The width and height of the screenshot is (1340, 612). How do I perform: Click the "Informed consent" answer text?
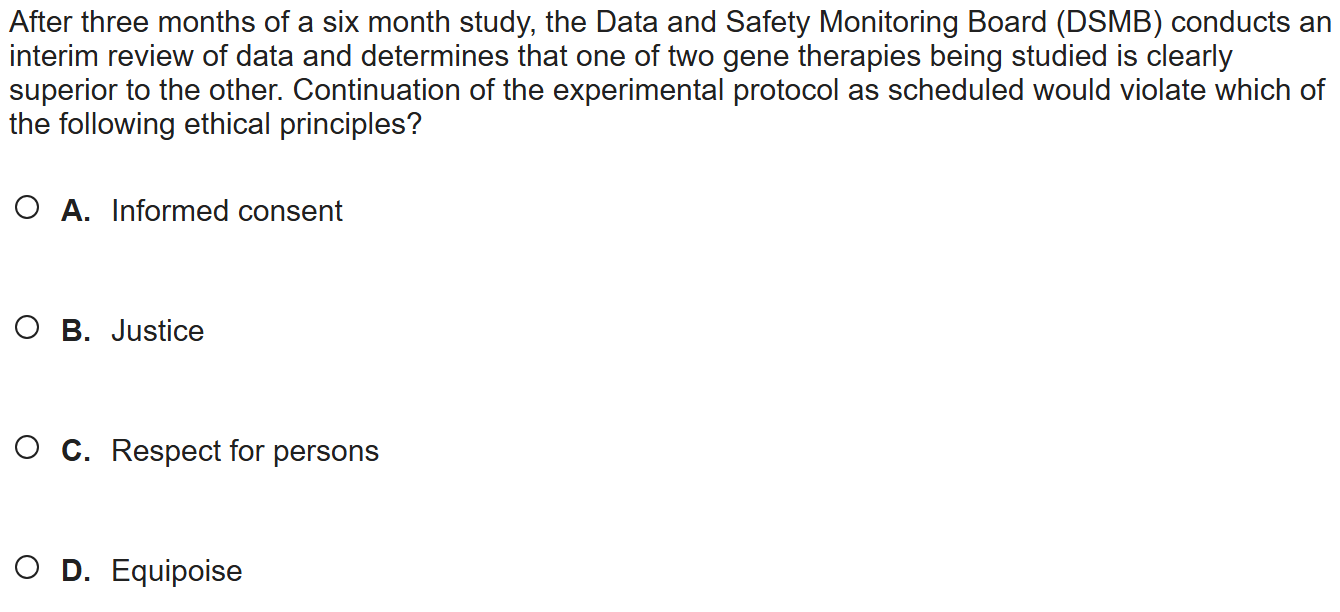227,211
